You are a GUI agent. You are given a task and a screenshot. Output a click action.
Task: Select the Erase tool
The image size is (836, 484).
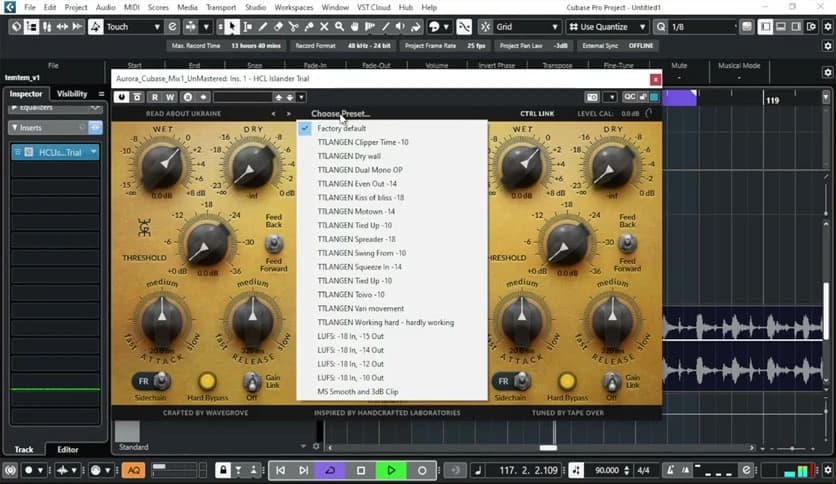click(x=278, y=27)
